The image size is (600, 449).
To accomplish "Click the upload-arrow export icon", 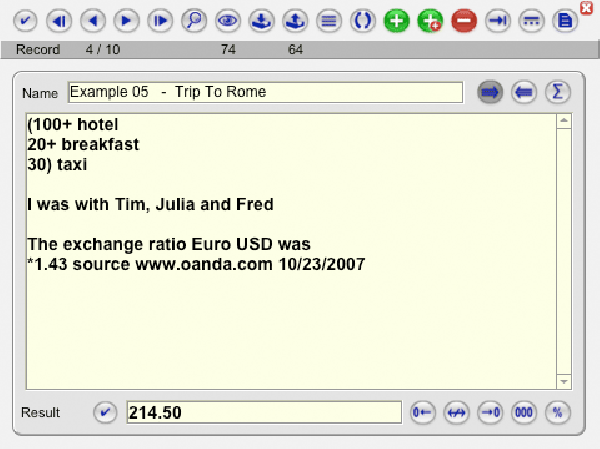I will (x=295, y=21).
